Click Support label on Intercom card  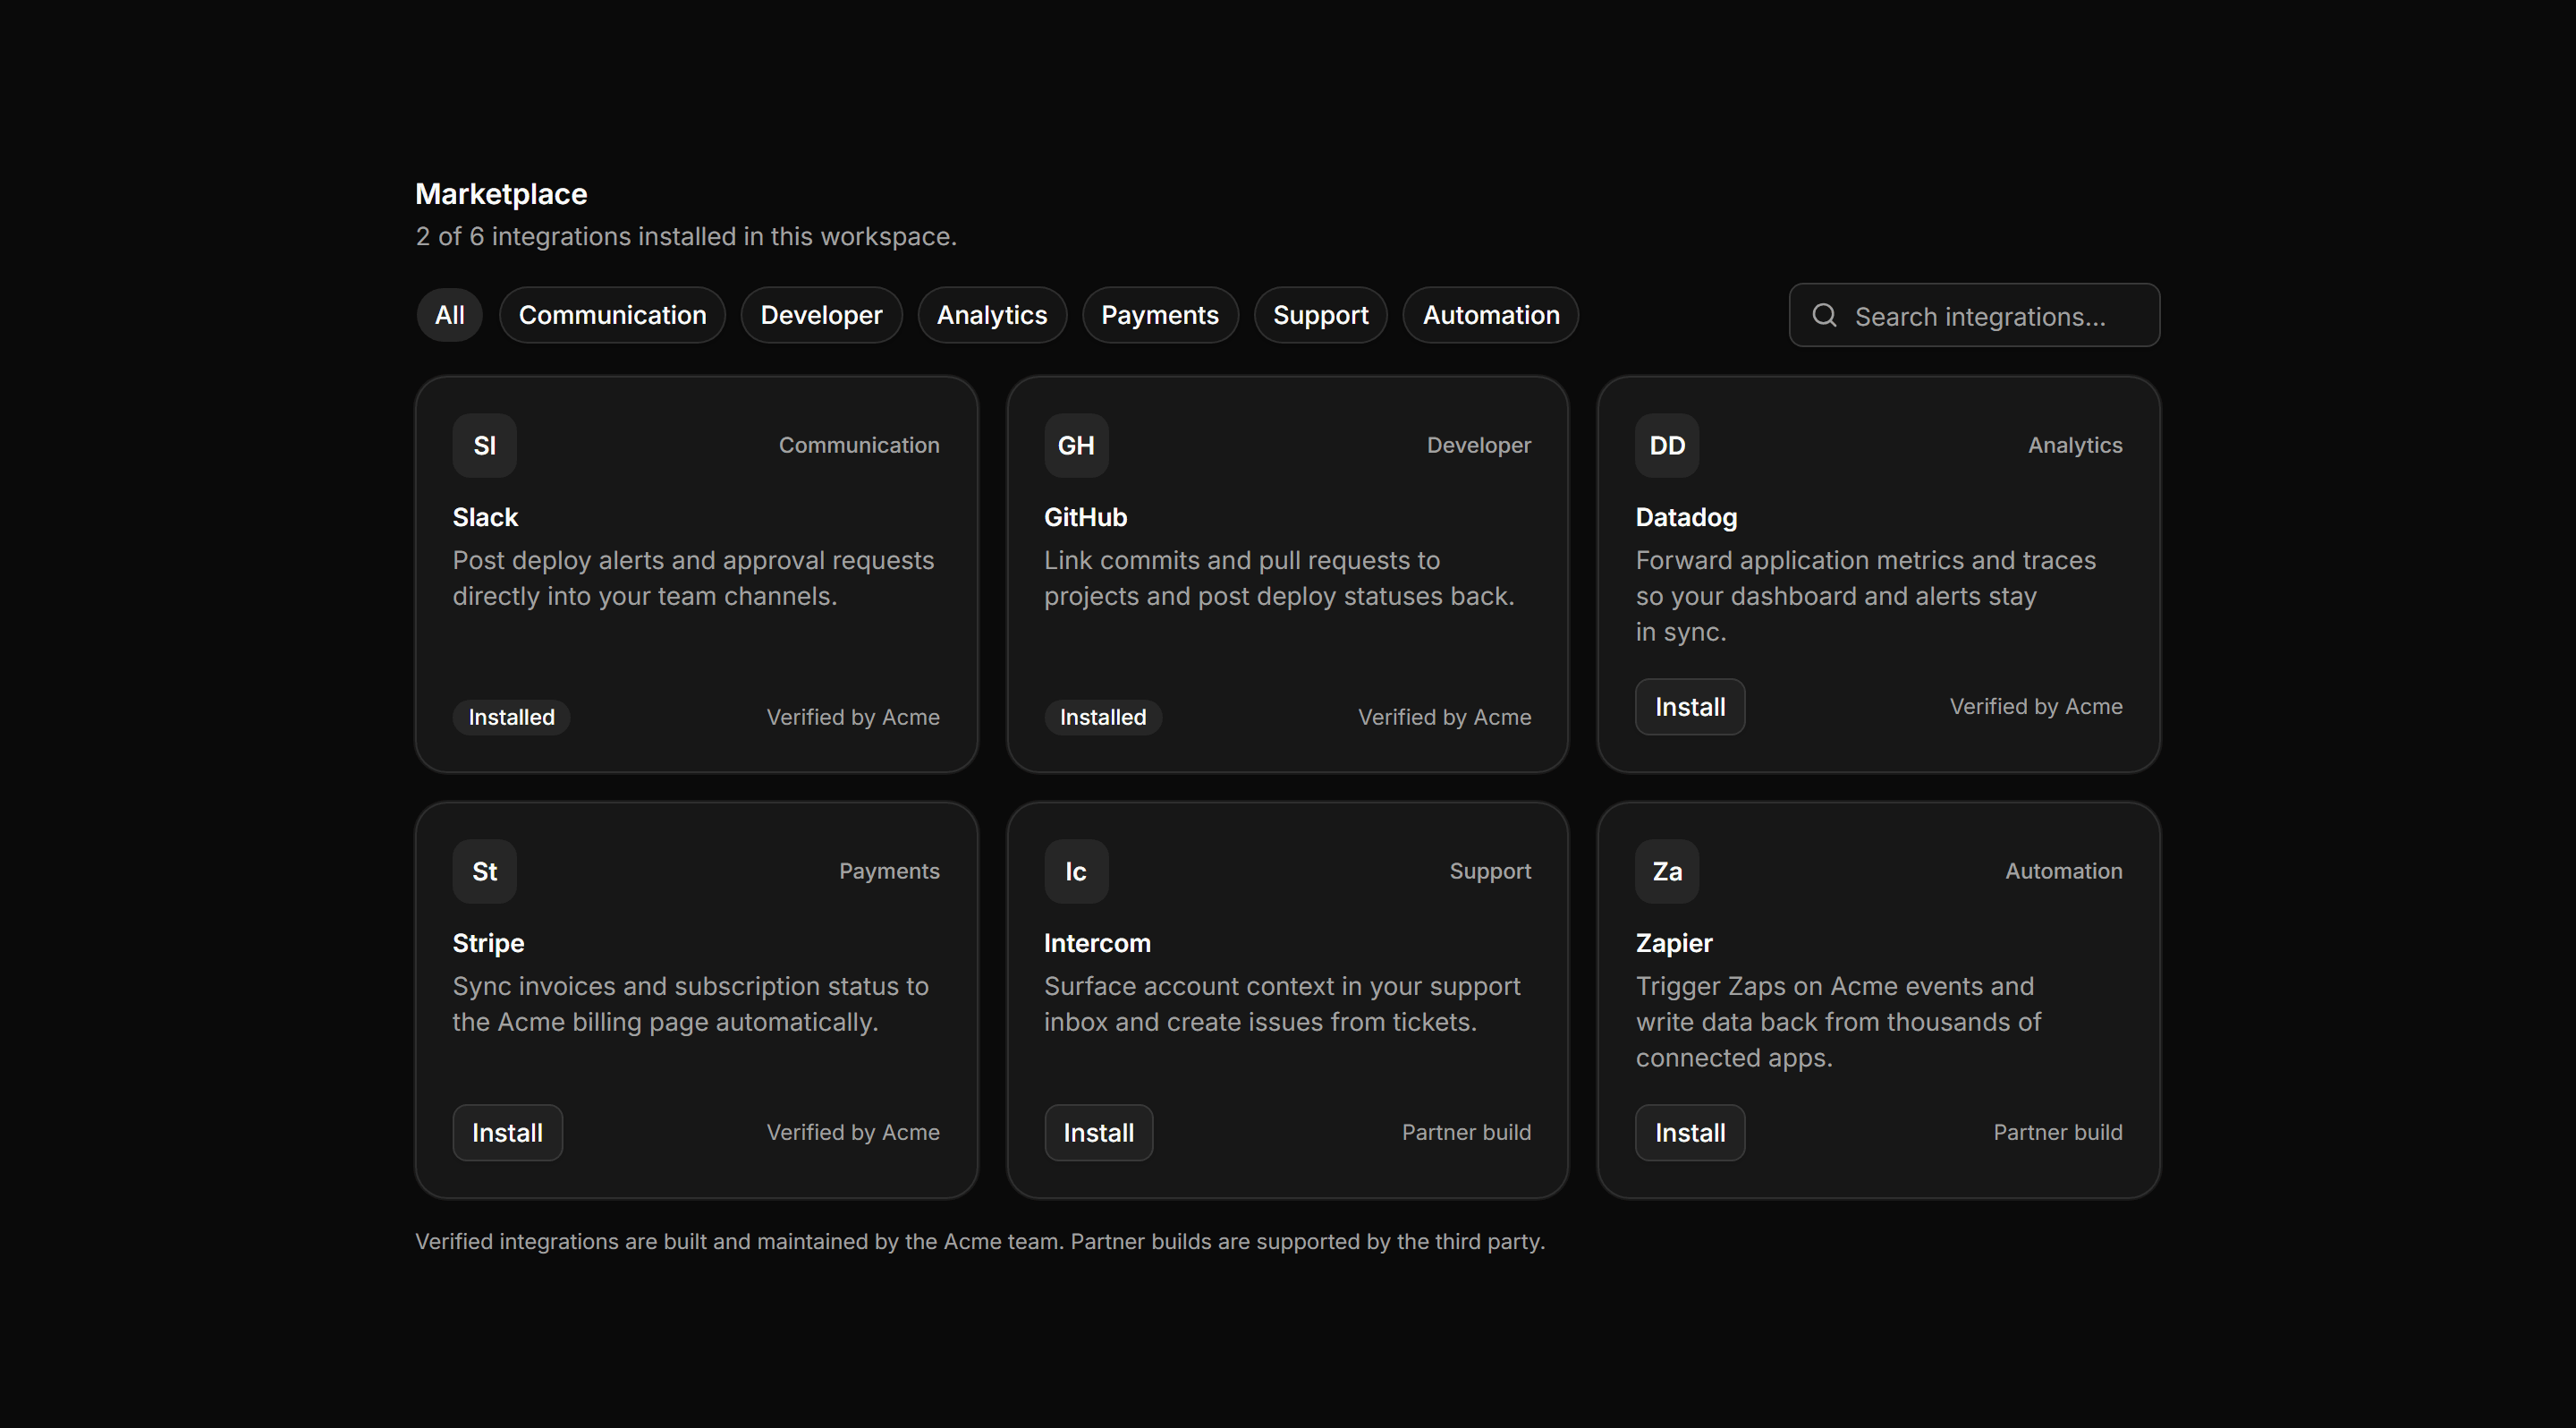[1490, 871]
